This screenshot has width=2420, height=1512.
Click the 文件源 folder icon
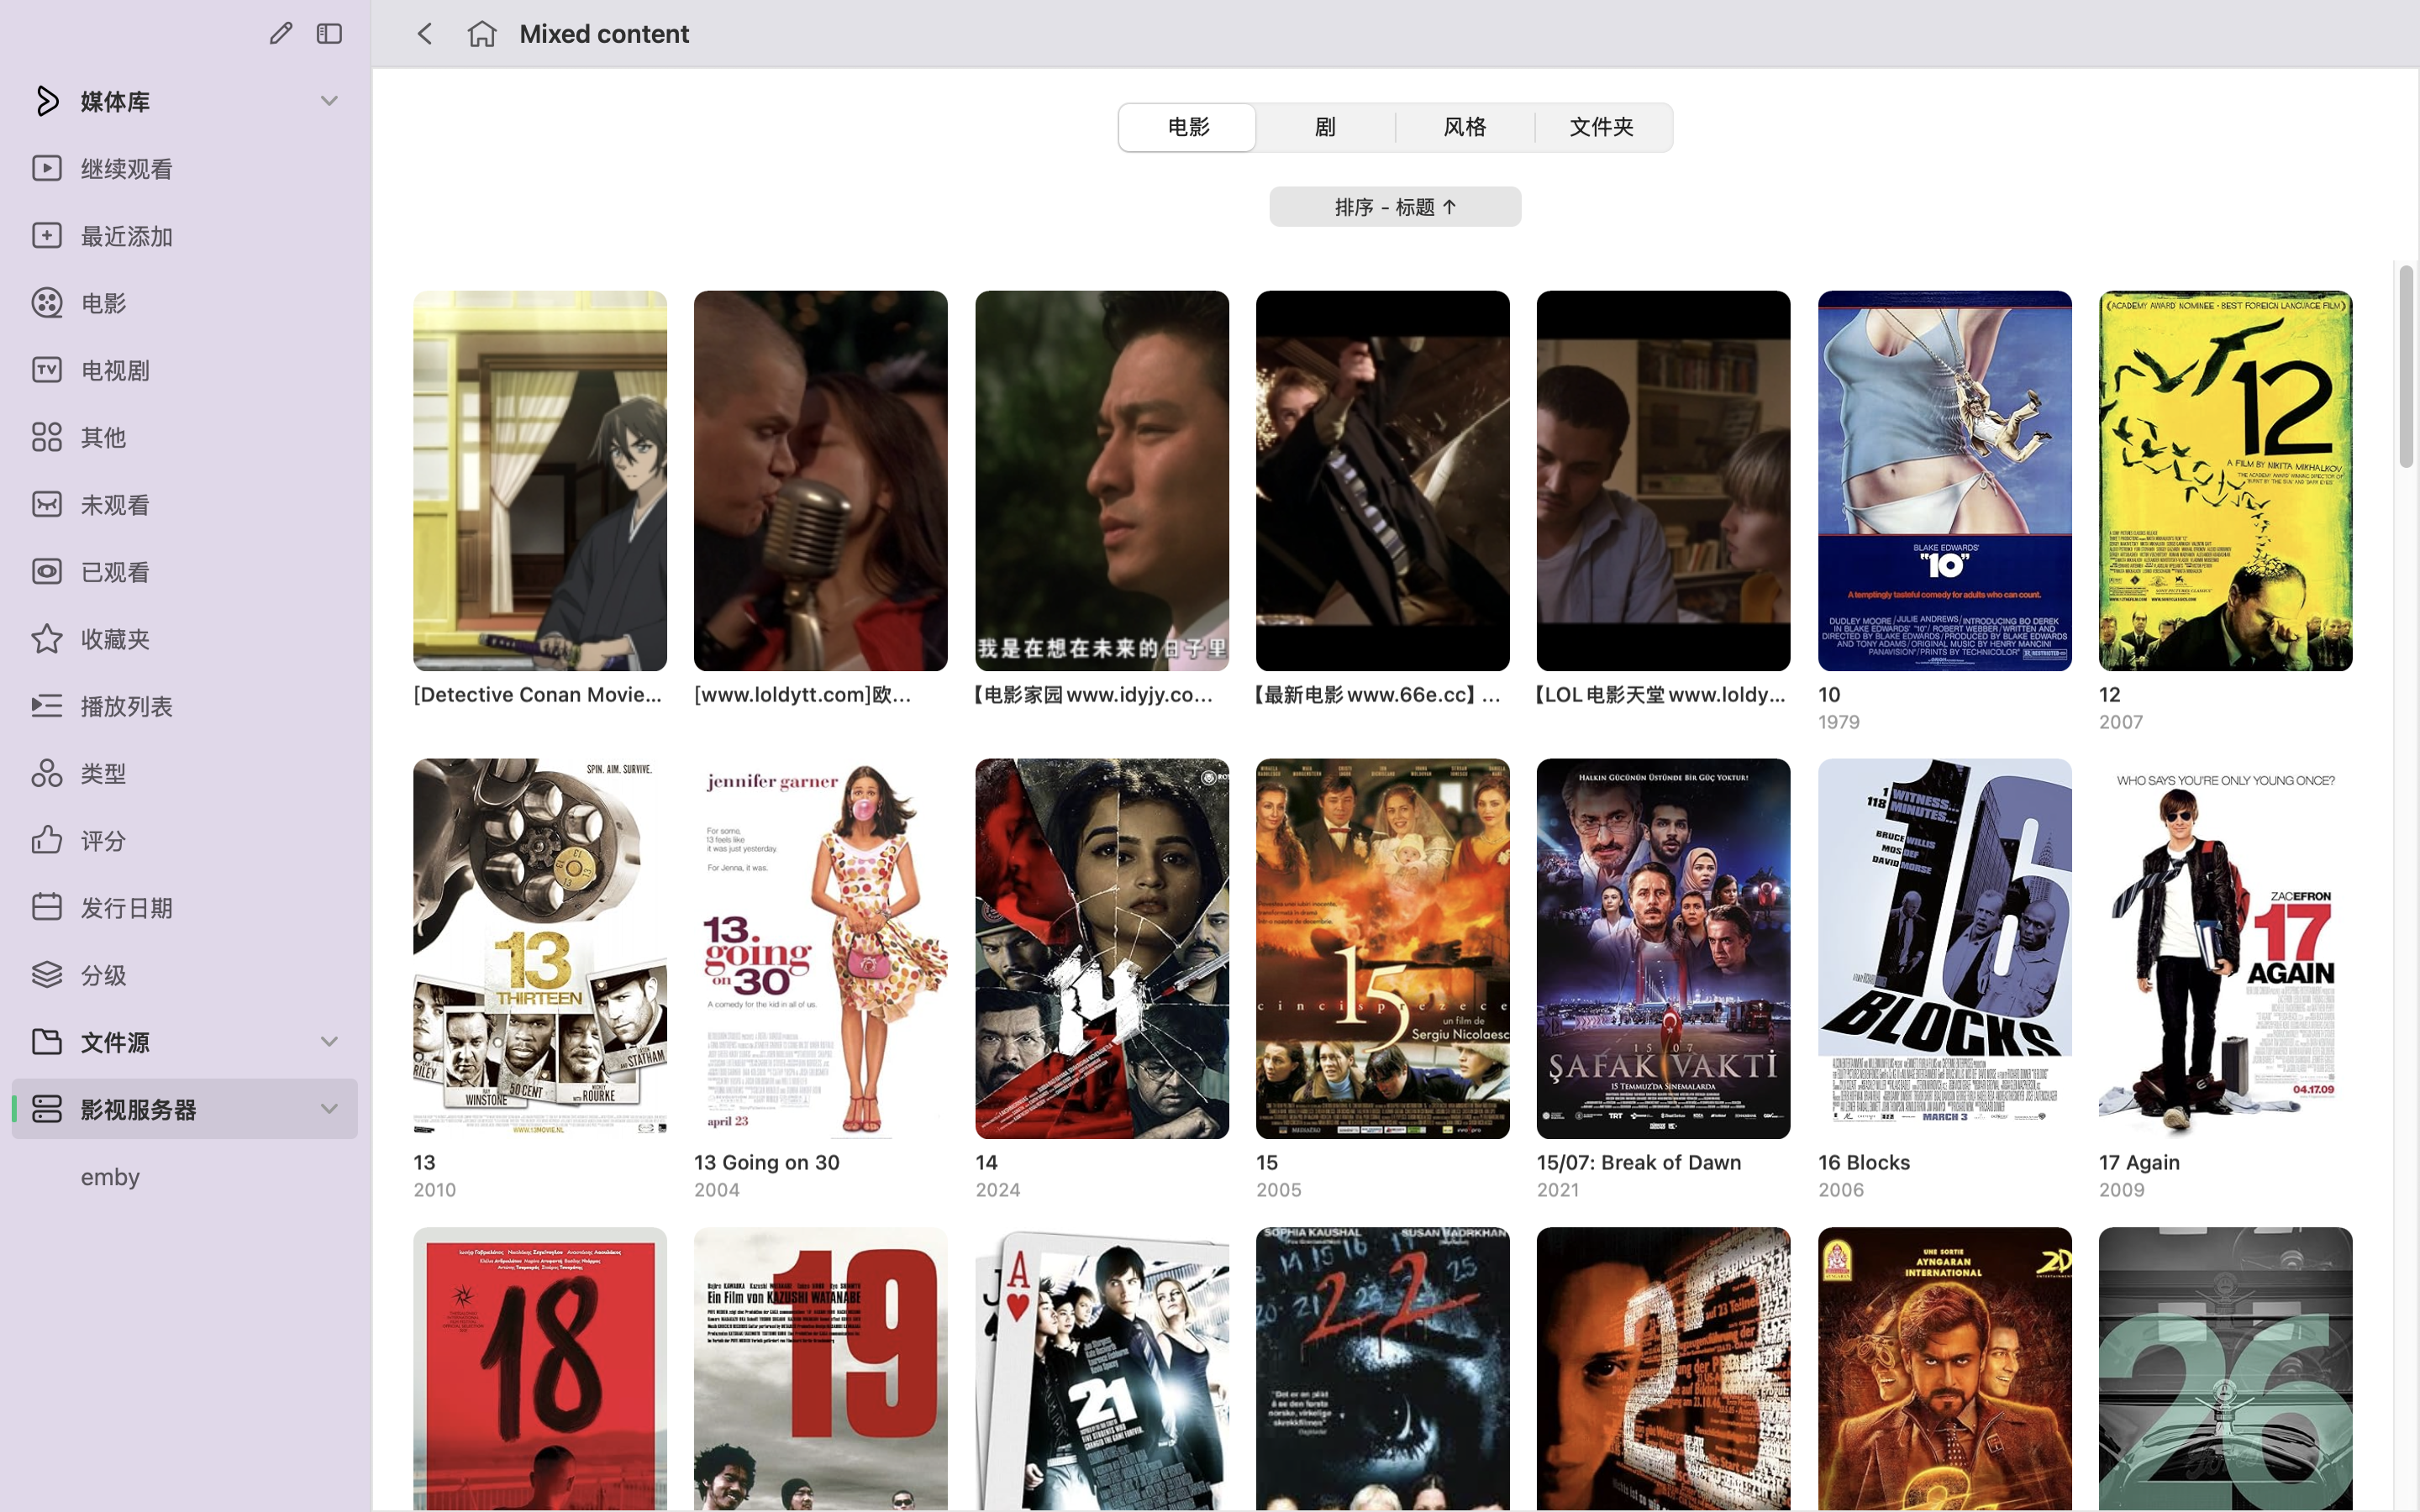(46, 1041)
